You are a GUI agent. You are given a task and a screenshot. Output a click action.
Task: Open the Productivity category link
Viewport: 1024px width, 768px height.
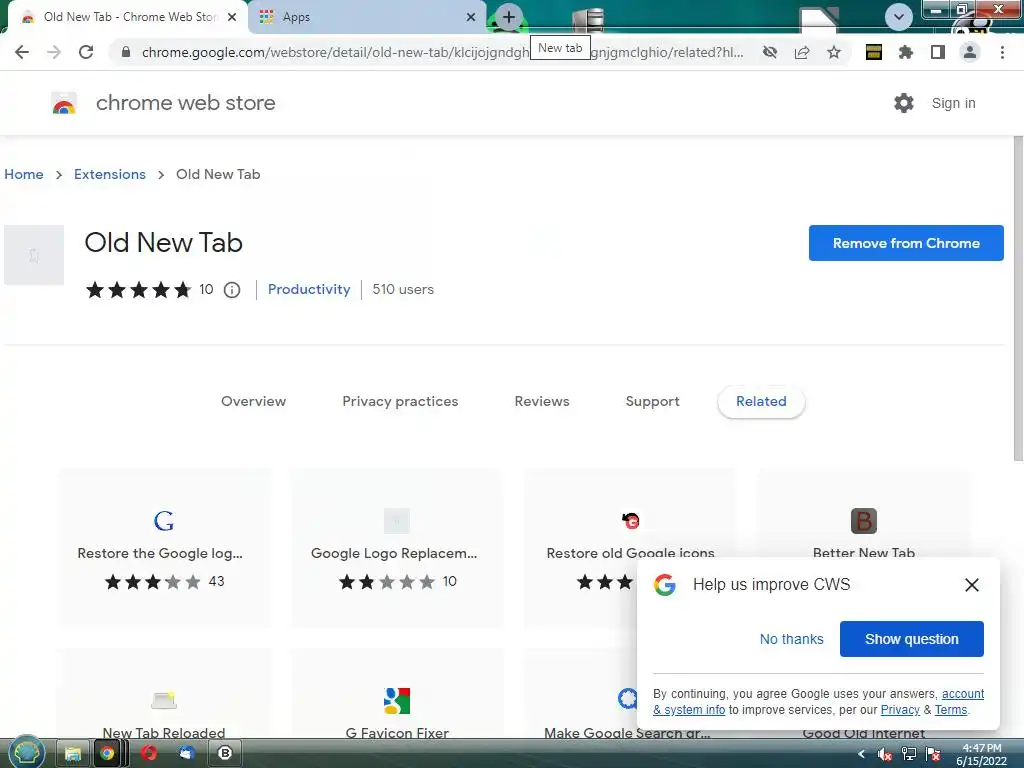309,289
